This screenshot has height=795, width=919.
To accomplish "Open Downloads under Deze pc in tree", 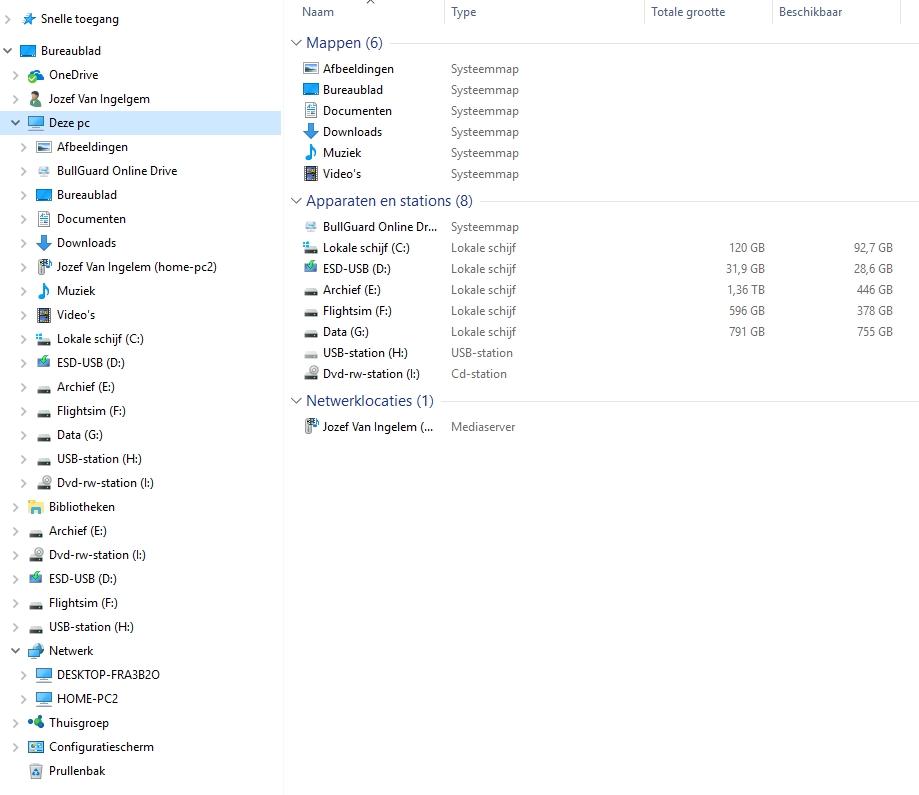I will (86, 243).
